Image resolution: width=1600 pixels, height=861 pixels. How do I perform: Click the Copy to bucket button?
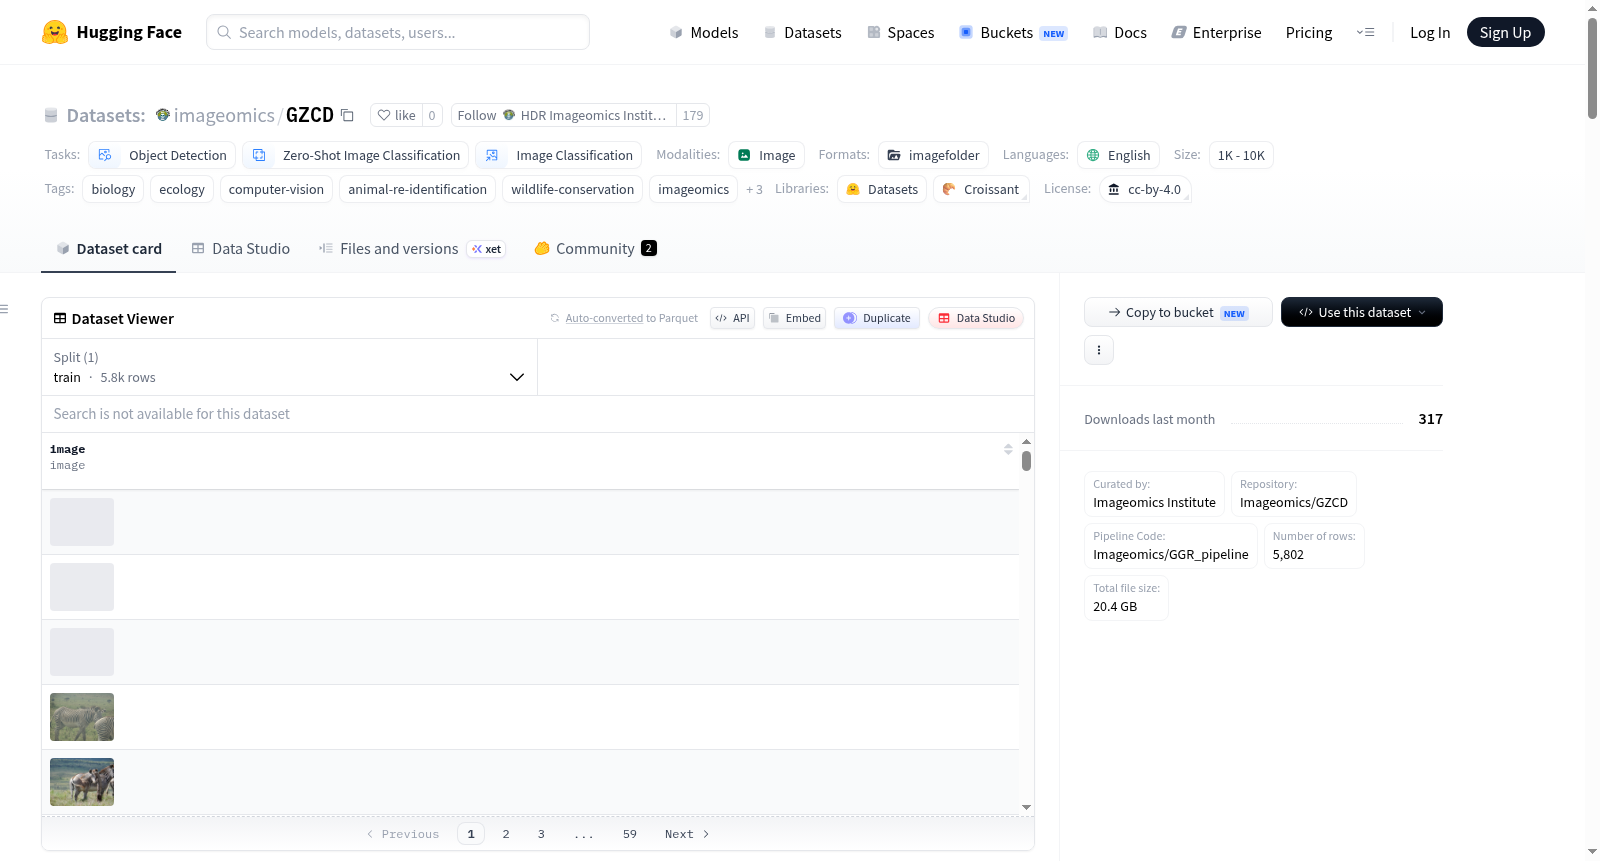(x=1178, y=312)
